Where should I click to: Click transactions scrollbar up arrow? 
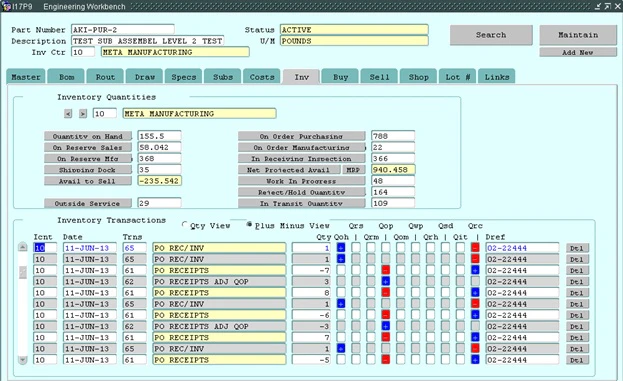click(x=23, y=247)
